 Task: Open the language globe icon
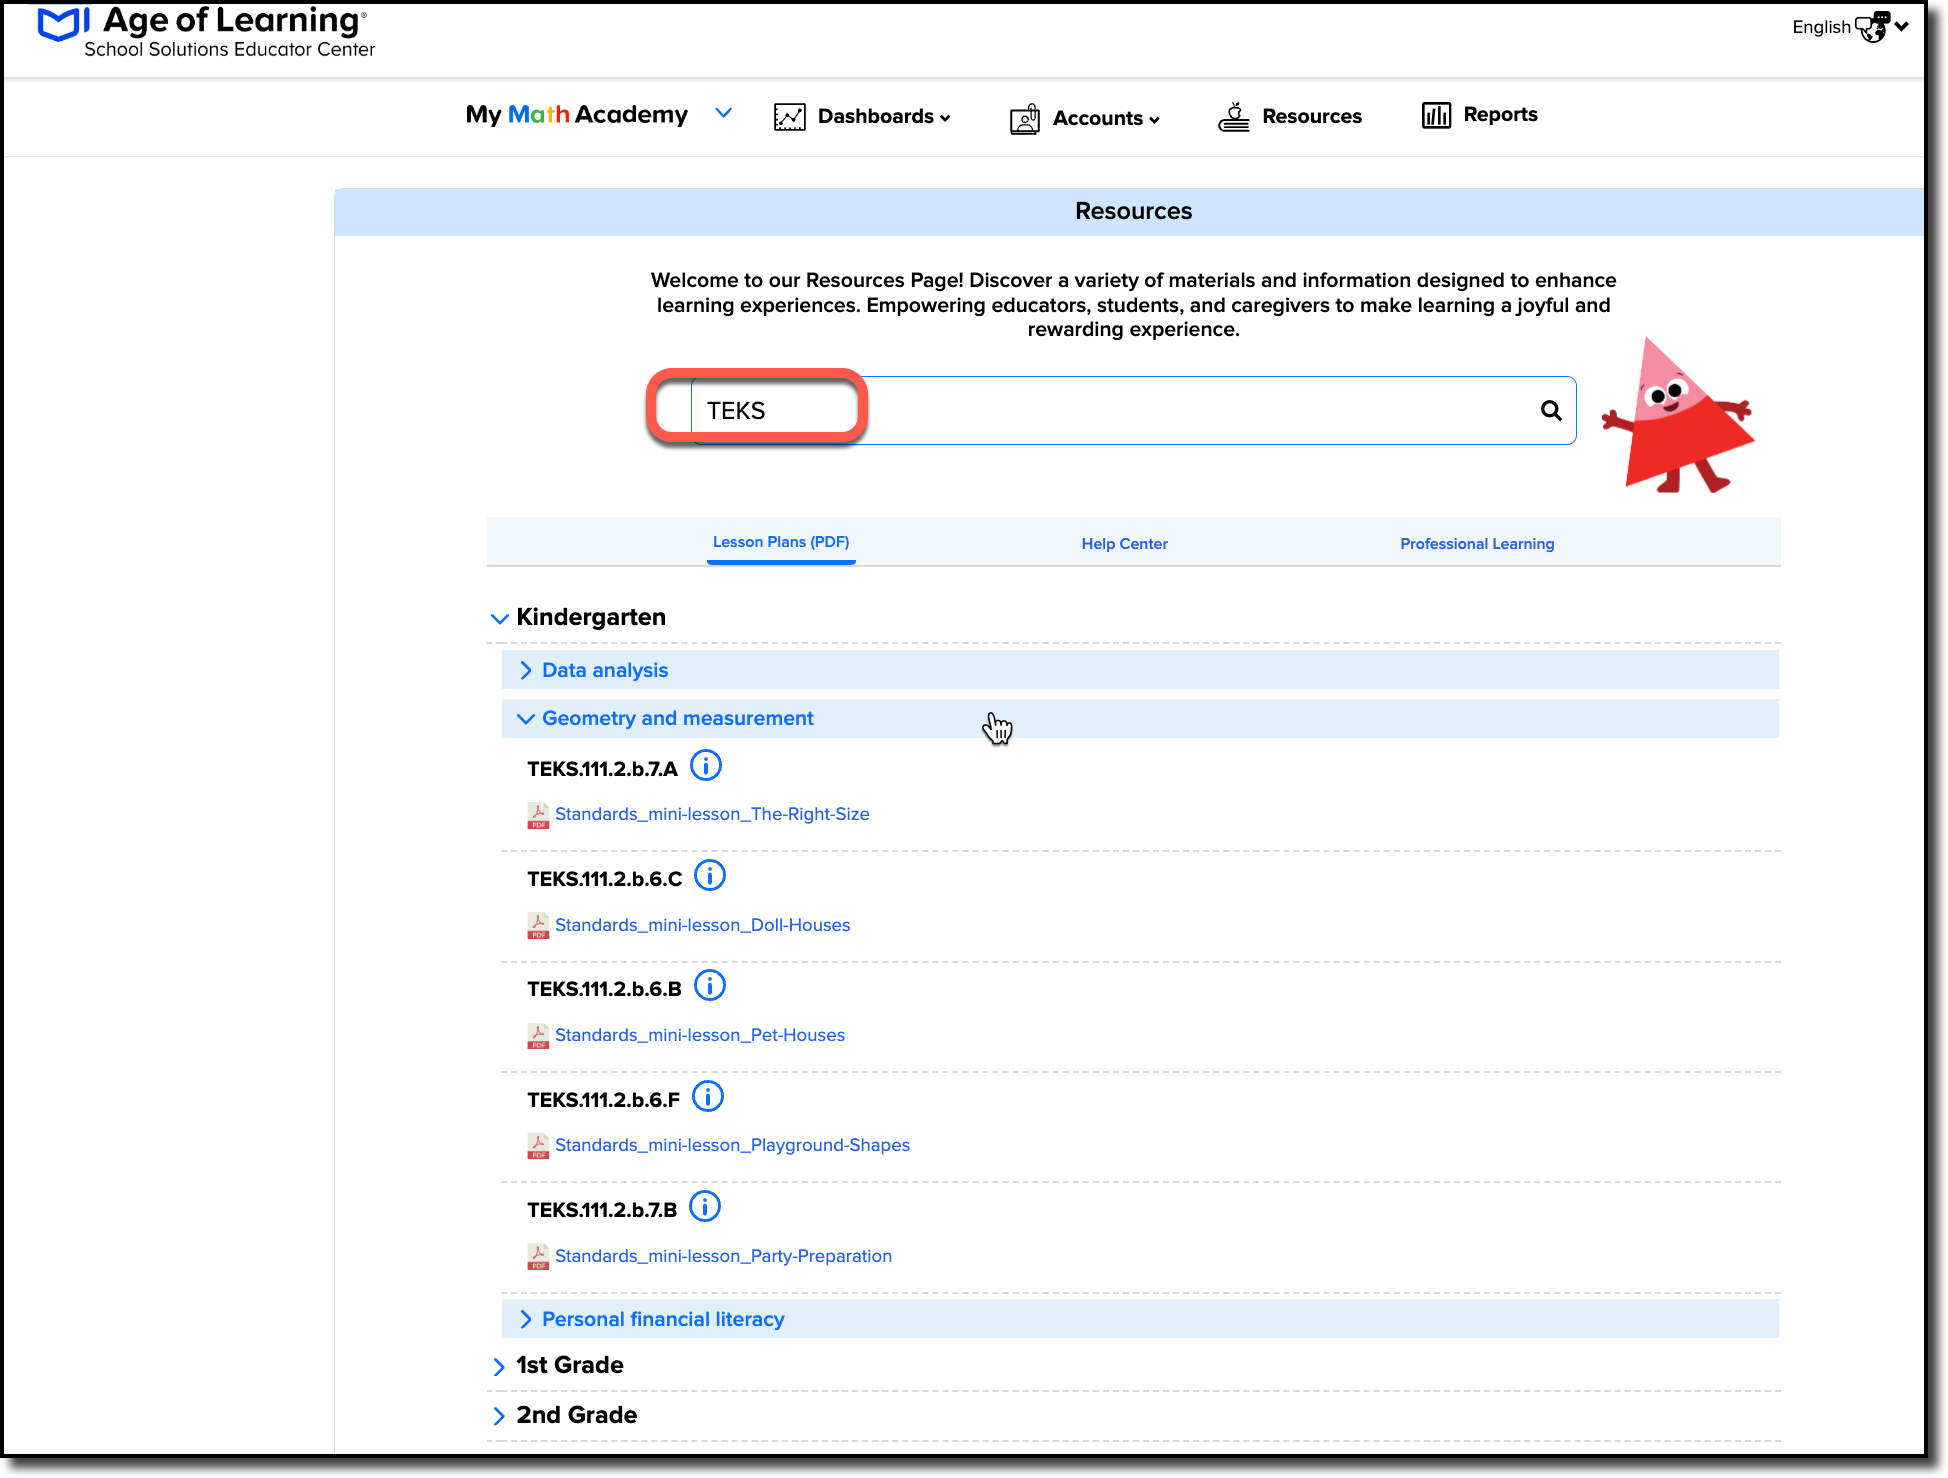[x=1872, y=26]
